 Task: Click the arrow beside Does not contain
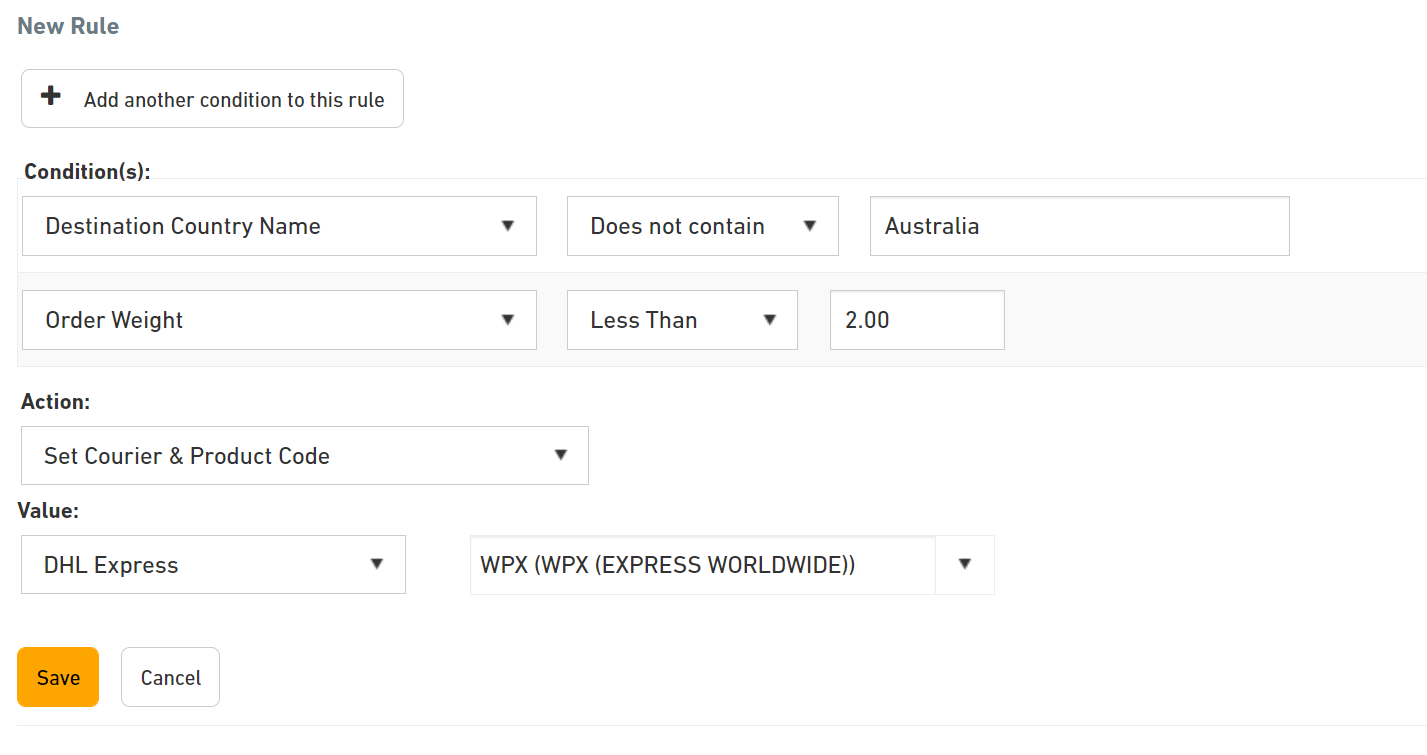pos(810,226)
